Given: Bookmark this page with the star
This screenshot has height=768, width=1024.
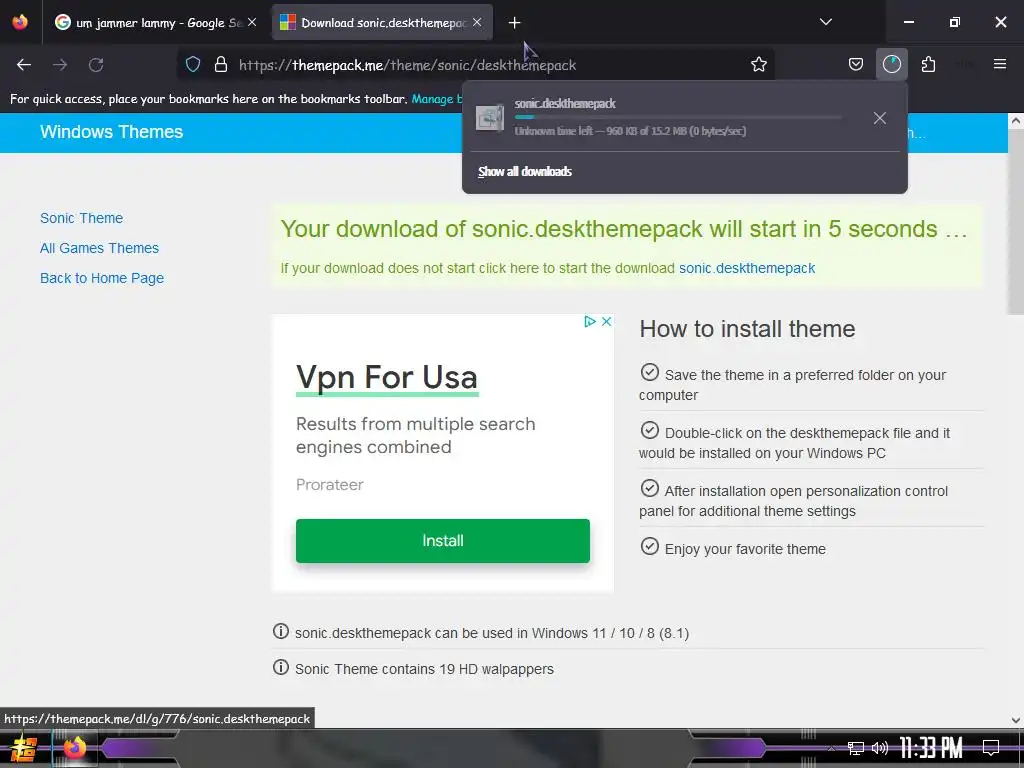Looking at the screenshot, I should (x=758, y=65).
